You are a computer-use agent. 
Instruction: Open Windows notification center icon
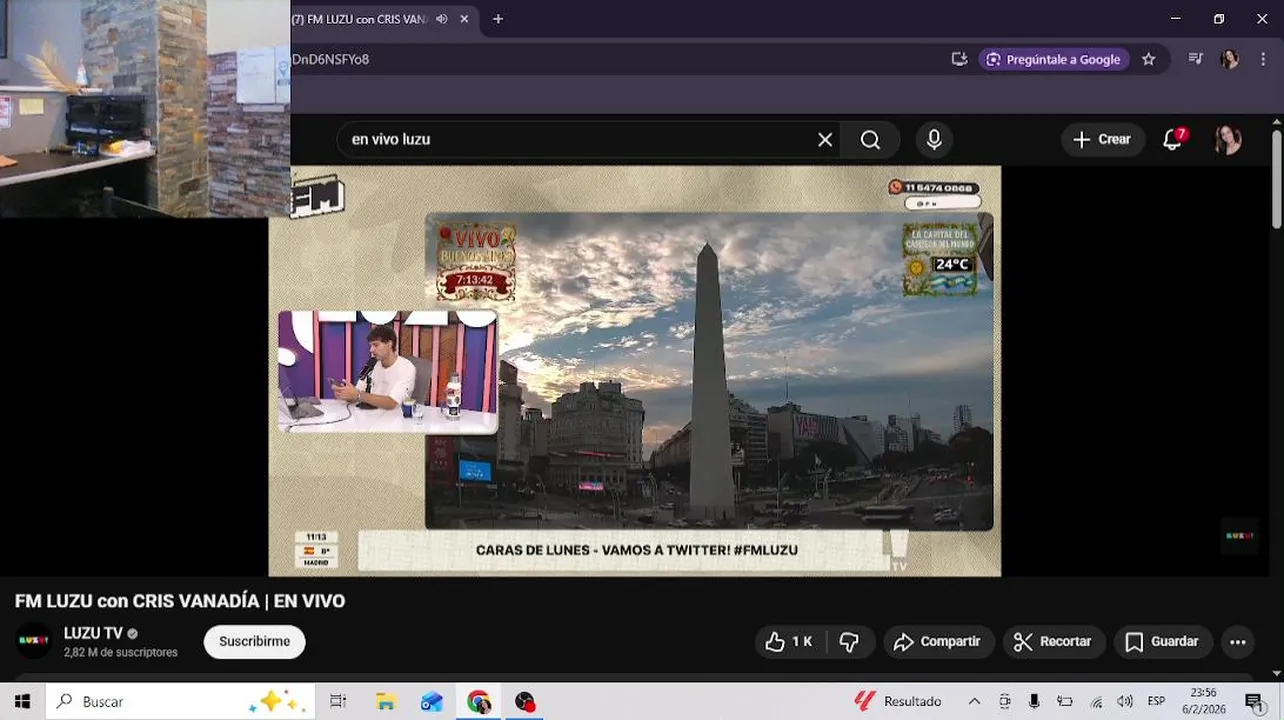[x=1255, y=702]
